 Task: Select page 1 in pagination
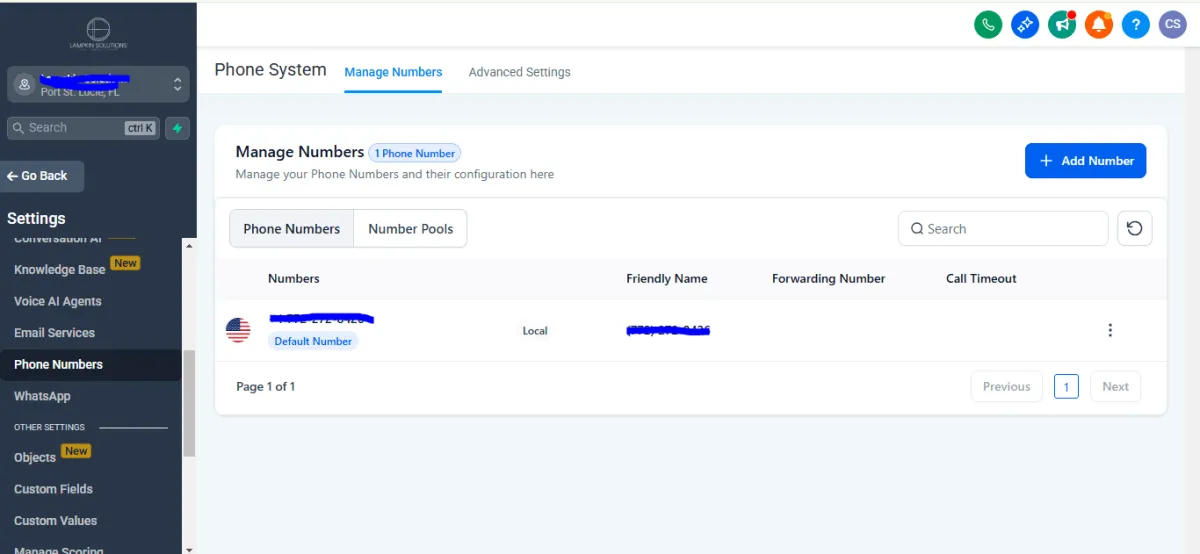[1066, 387]
